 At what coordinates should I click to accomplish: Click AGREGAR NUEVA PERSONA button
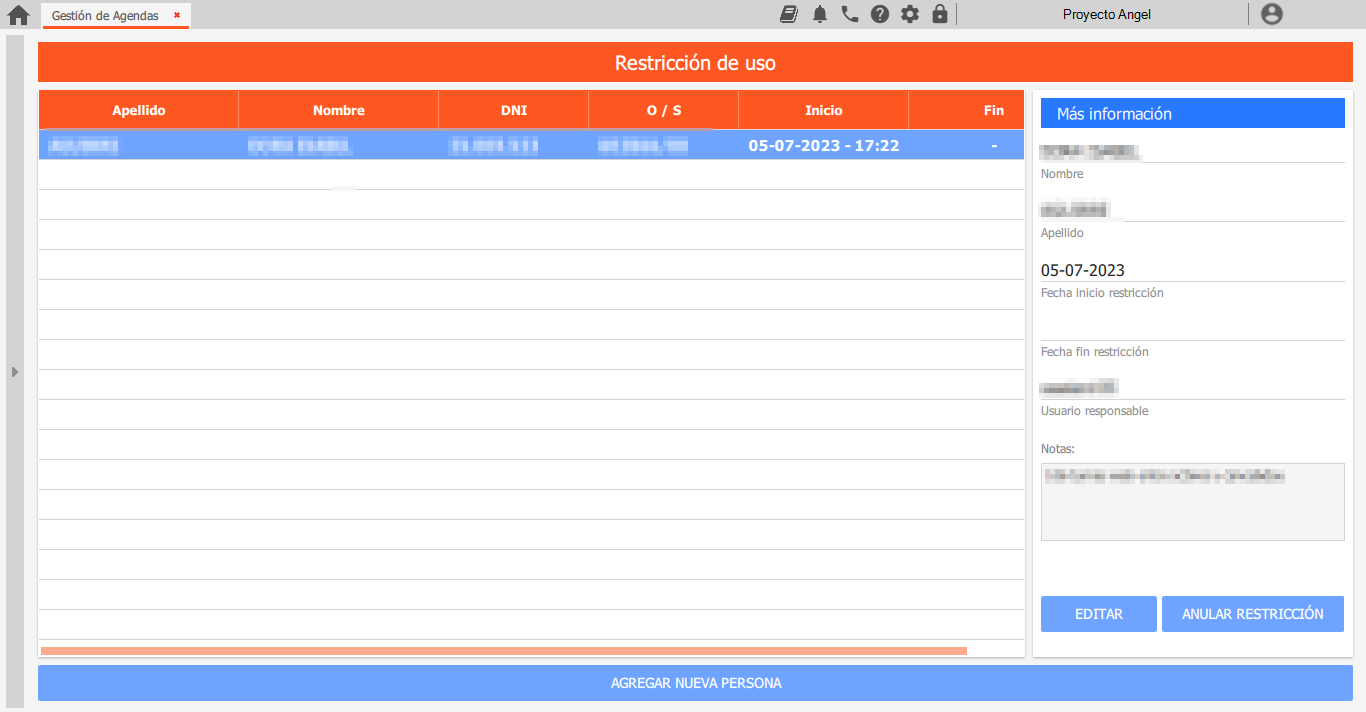pyautogui.click(x=695, y=684)
